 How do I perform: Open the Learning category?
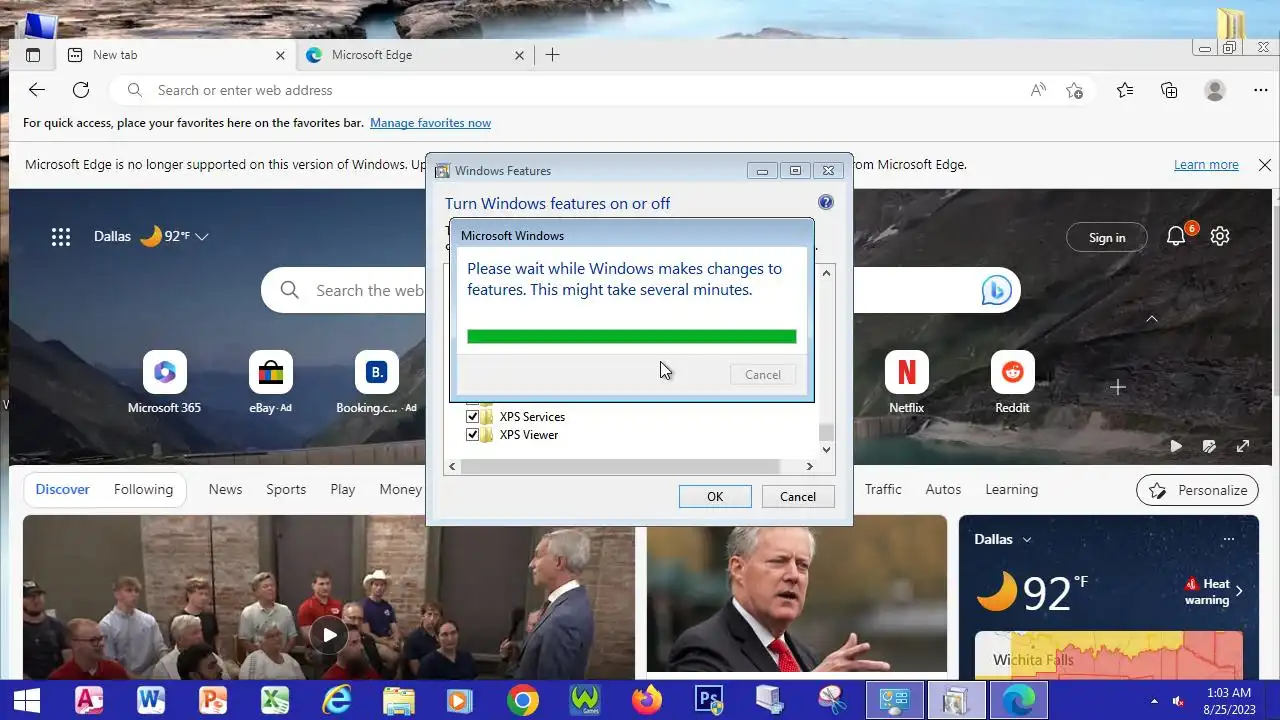click(1011, 489)
